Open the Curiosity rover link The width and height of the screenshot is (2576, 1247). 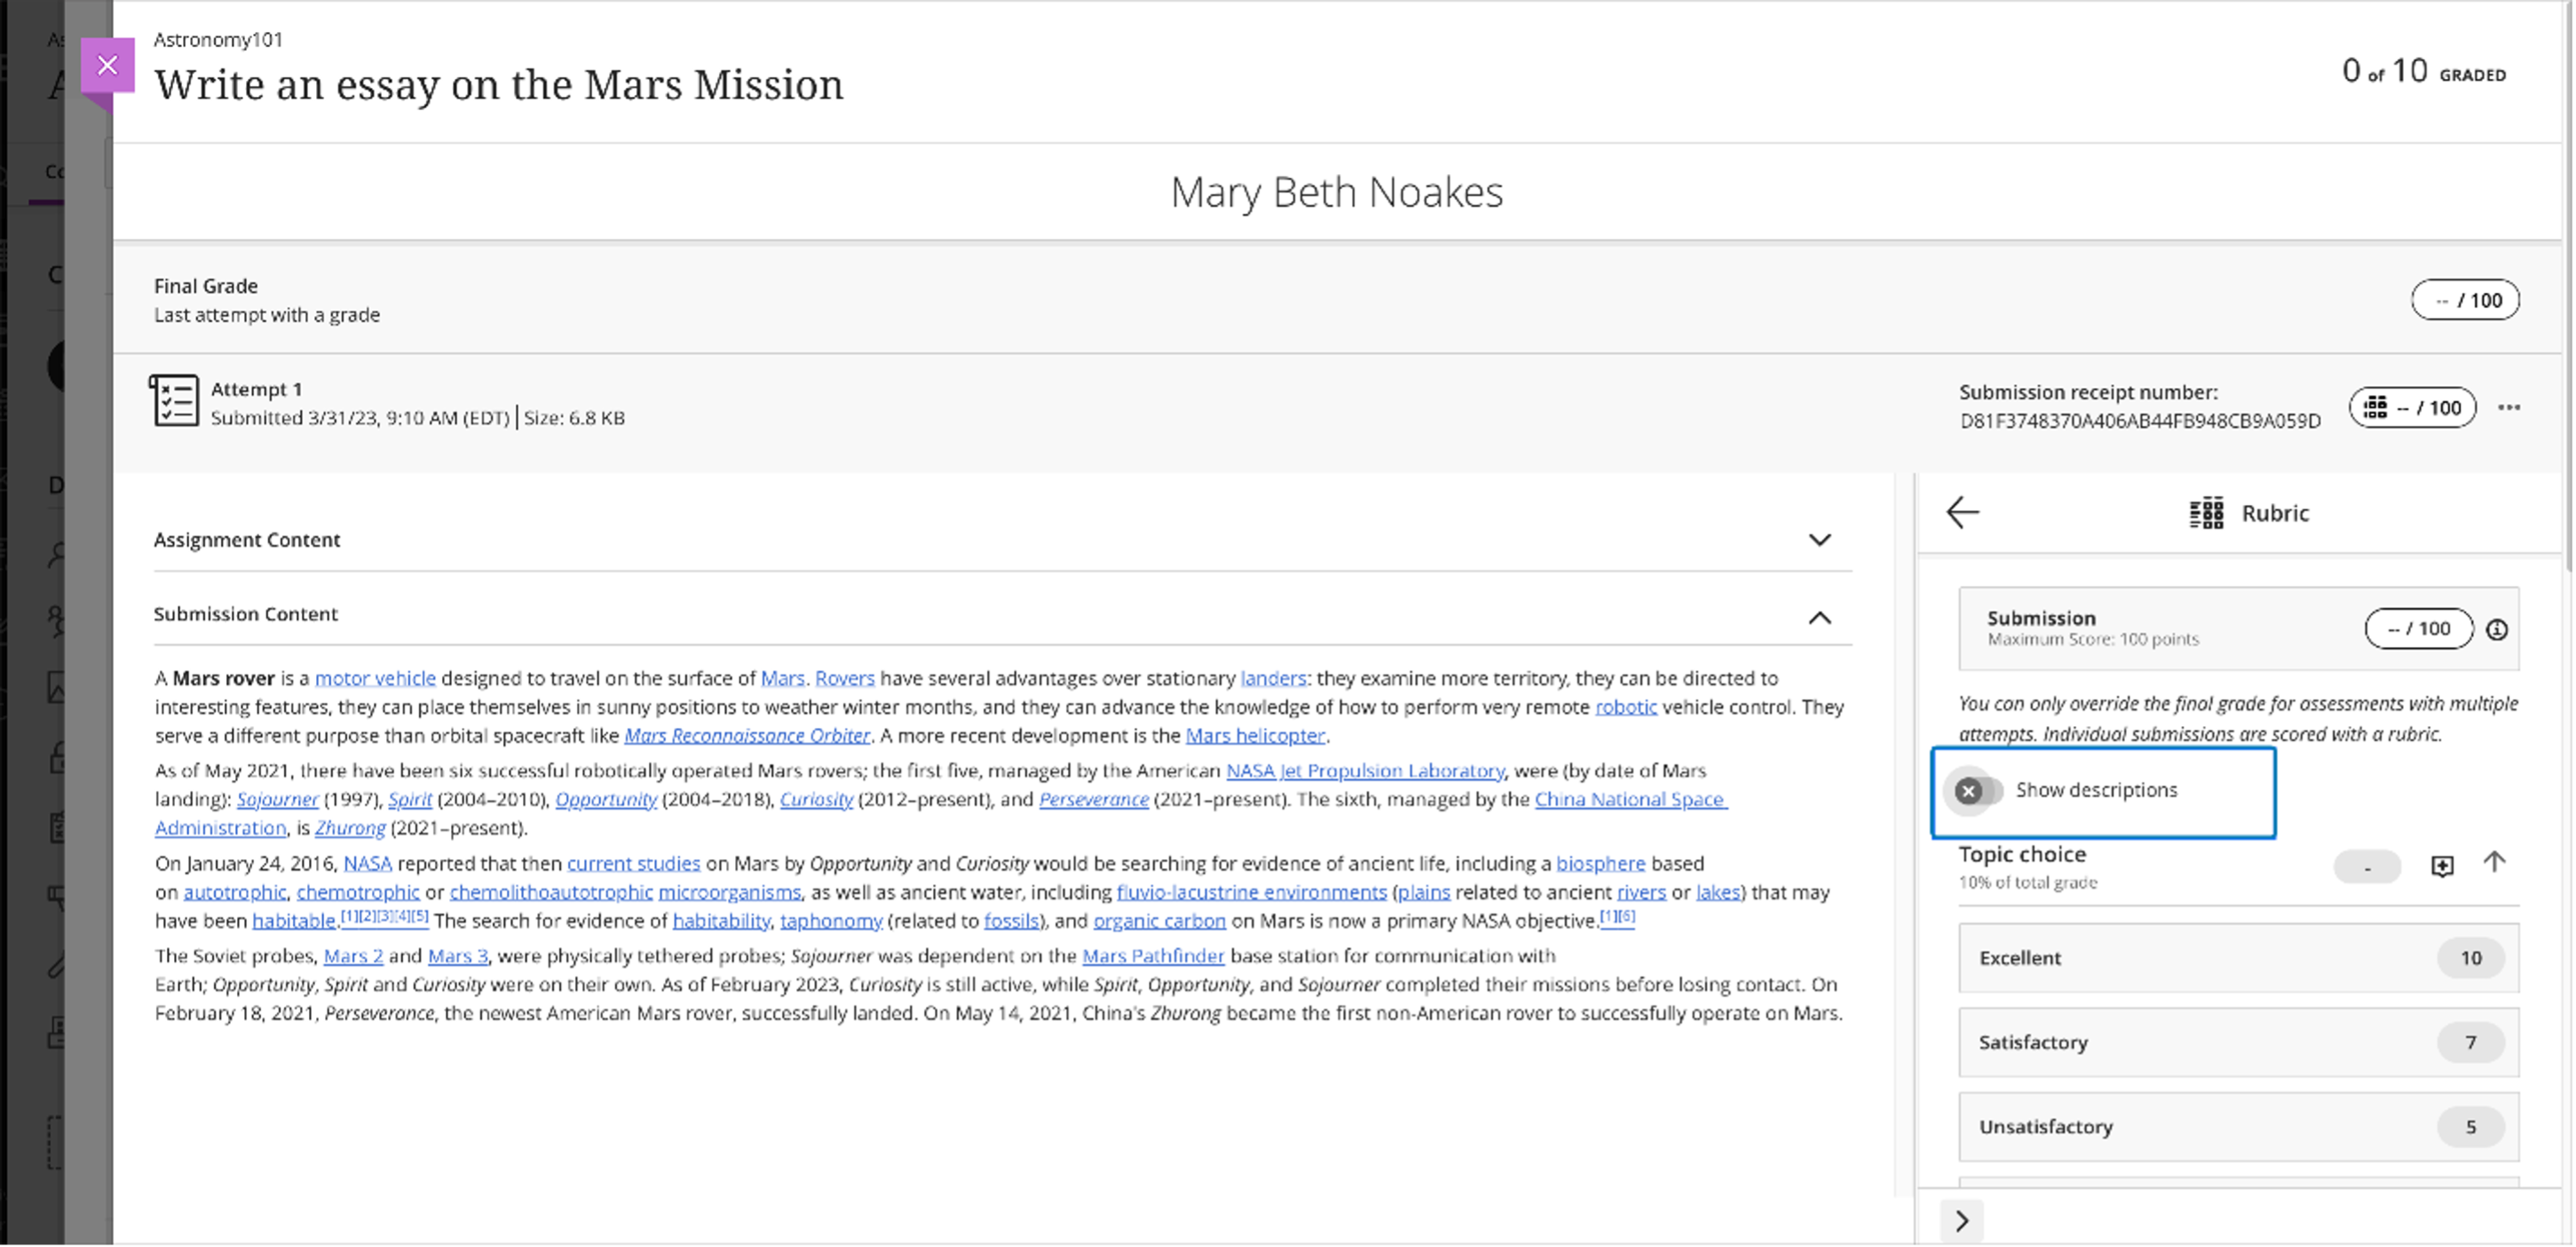816,799
